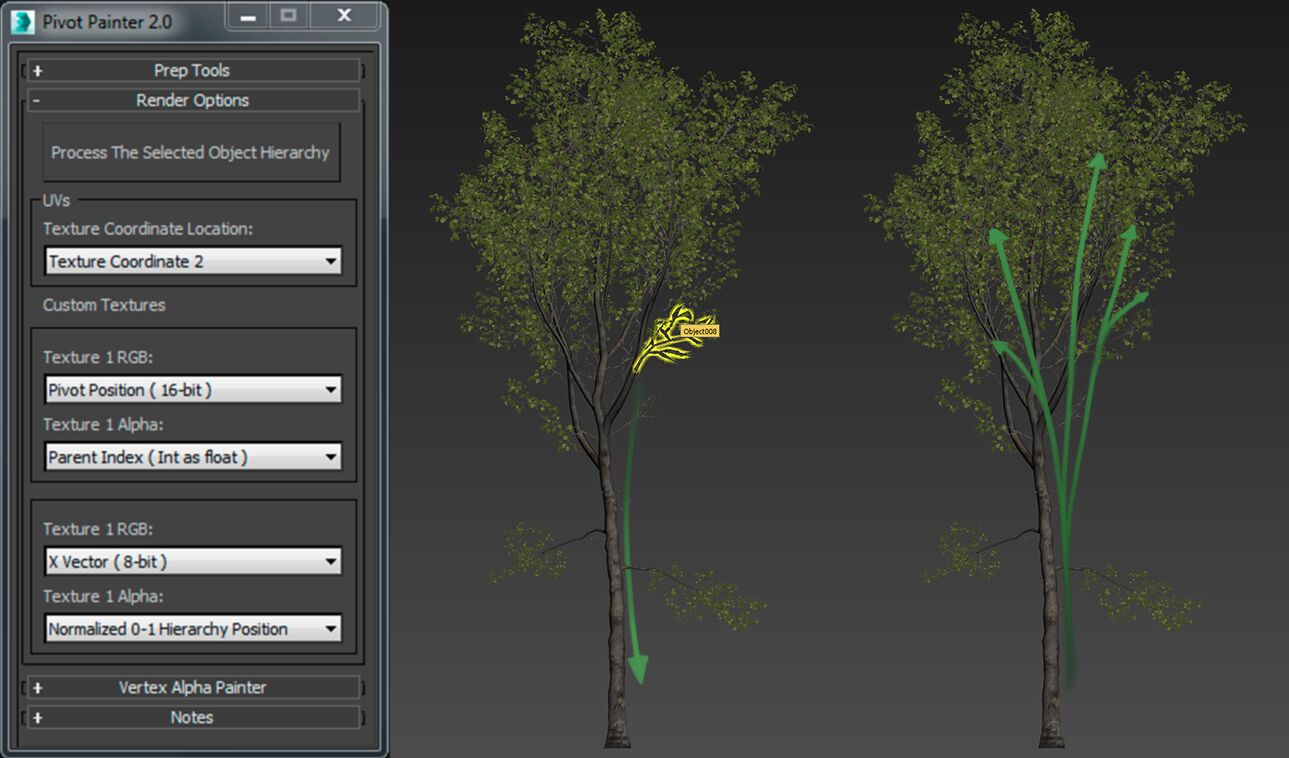Viewport: 1289px width, 758px height.
Task: Click the arrow on Parent Index (Int as float) dropdown
Action: coord(330,457)
